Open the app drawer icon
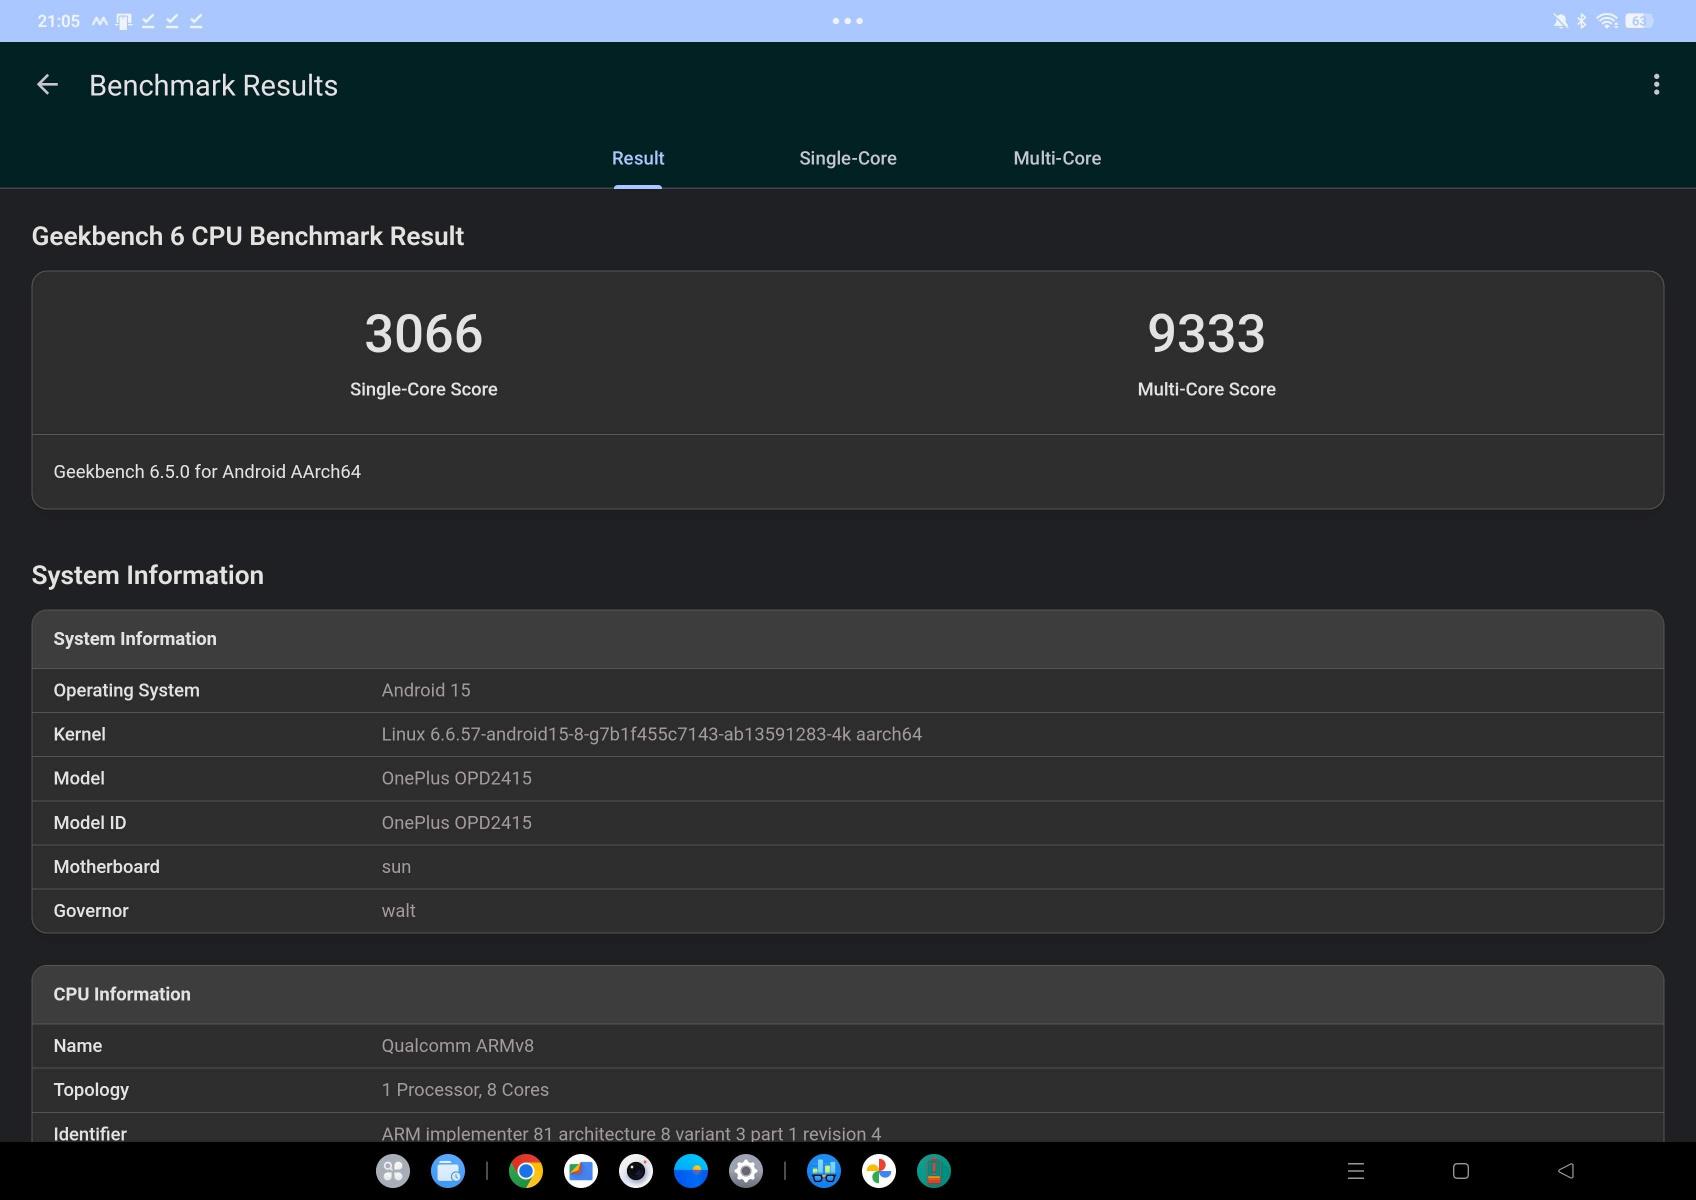The image size is (1696, 1200). pos(393,1171)
